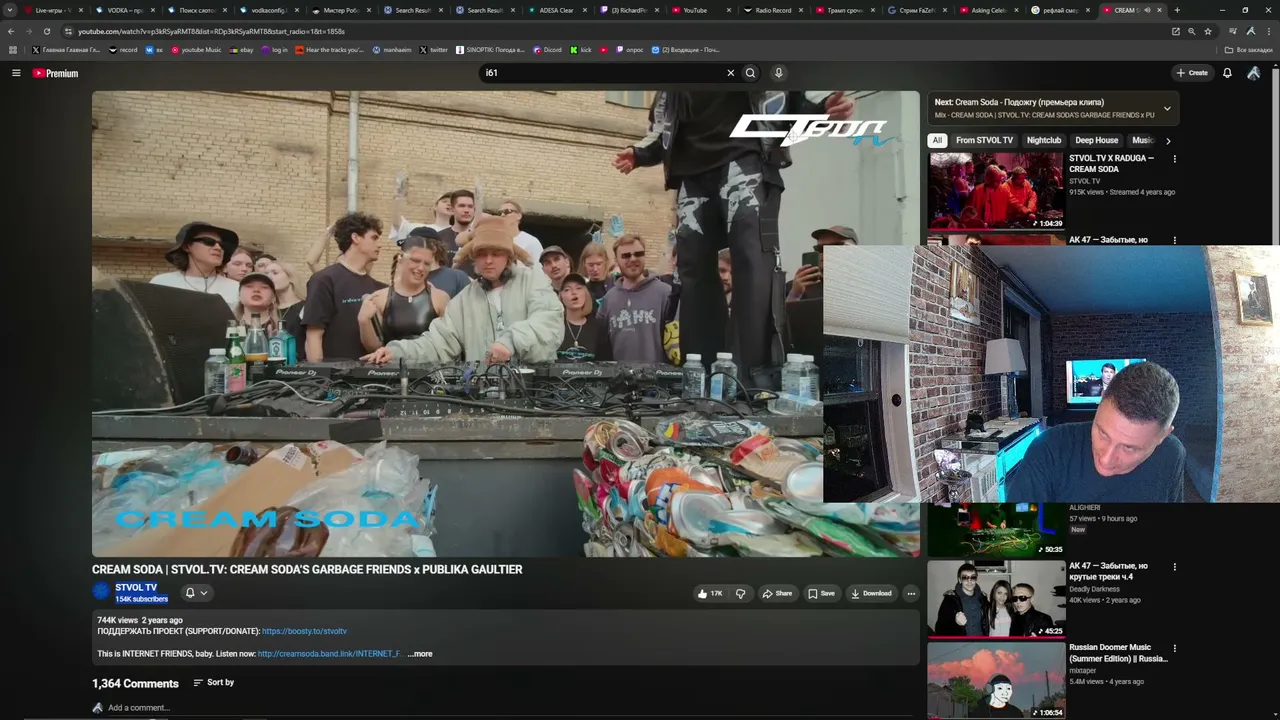Click the search magnifier button
Screen dimensions: 1280x720
[750, 73]
